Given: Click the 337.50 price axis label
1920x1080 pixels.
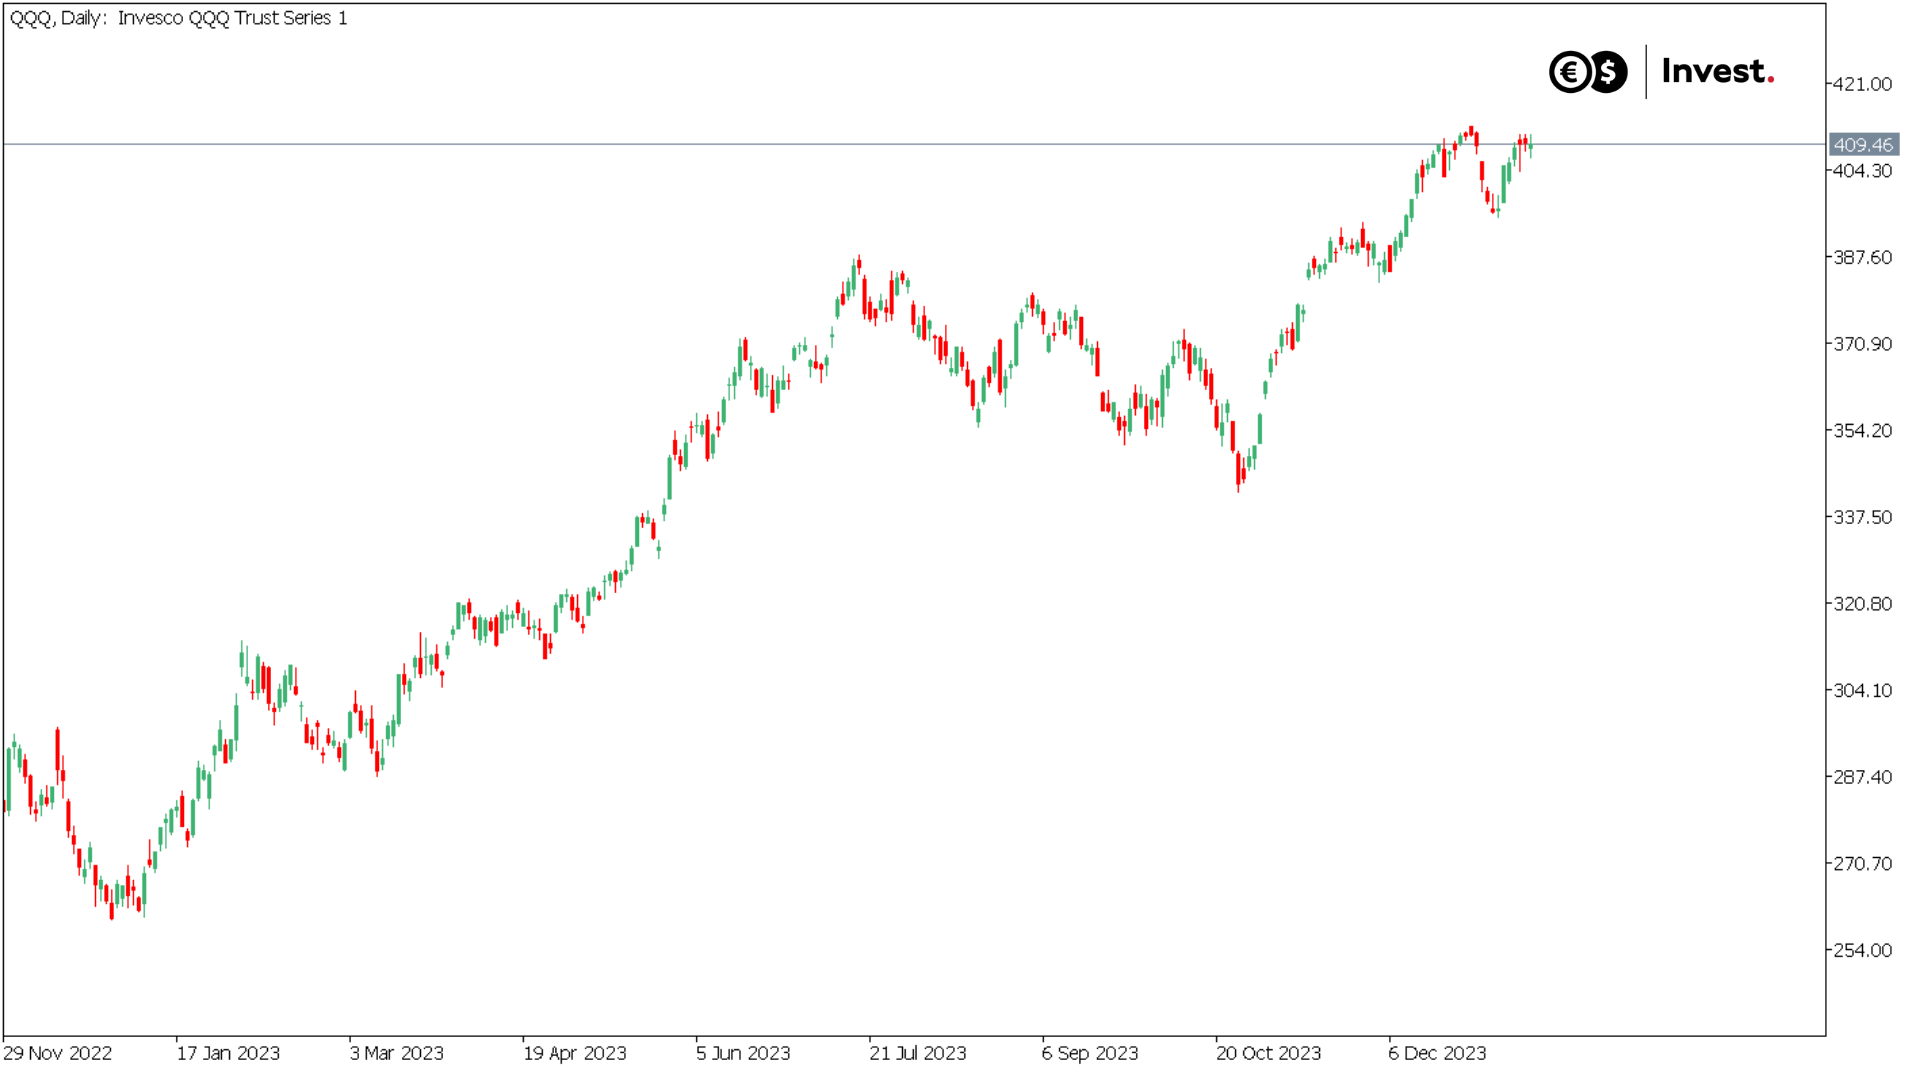Looking at the screenshot, I should pos(1862,517).
